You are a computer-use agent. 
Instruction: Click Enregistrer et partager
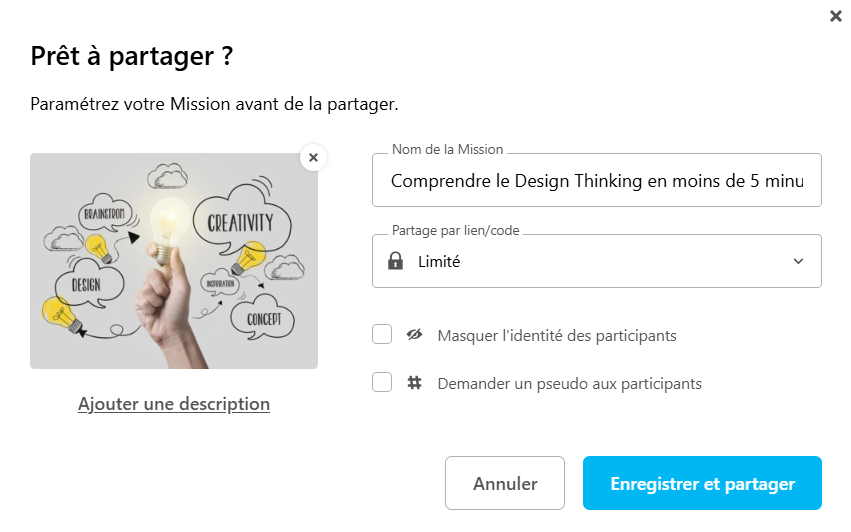pos(702,484)
